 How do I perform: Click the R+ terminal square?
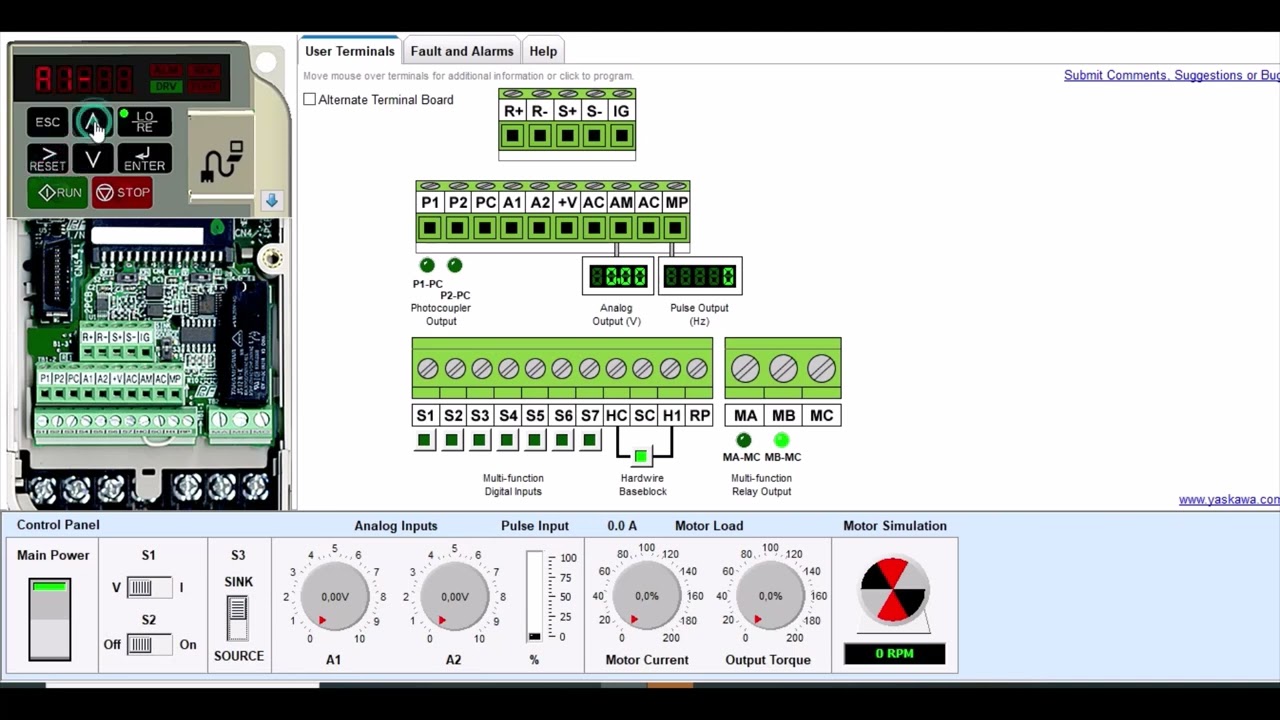(513, 135)
